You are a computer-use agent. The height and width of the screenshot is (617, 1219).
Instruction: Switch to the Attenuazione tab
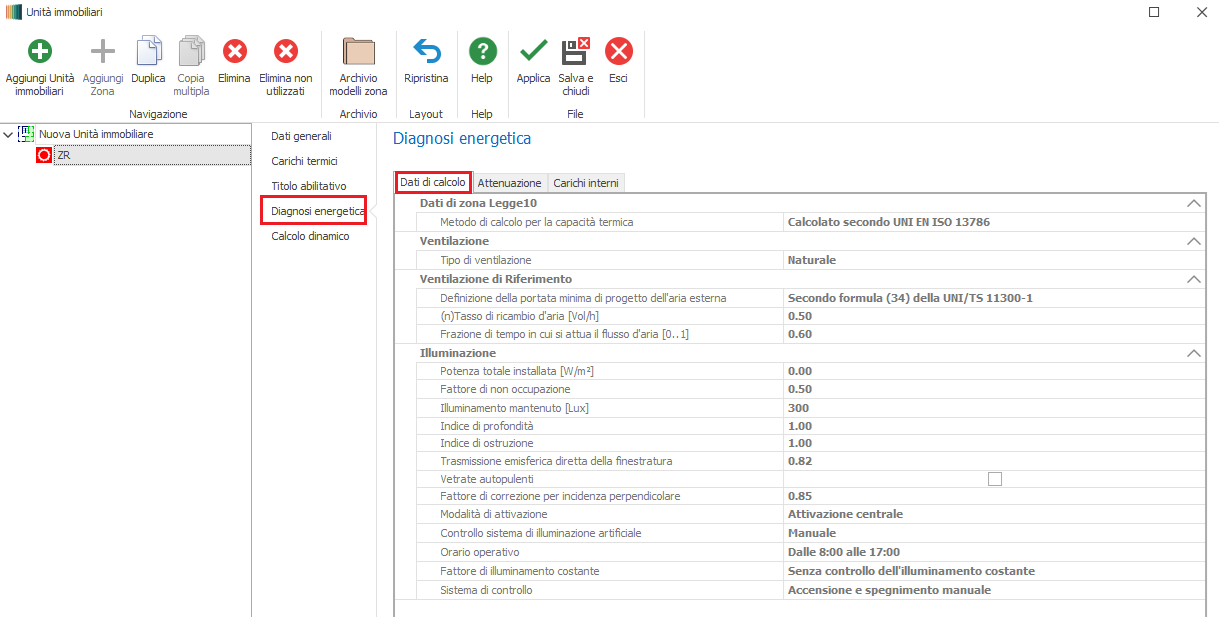pos(509,183)
